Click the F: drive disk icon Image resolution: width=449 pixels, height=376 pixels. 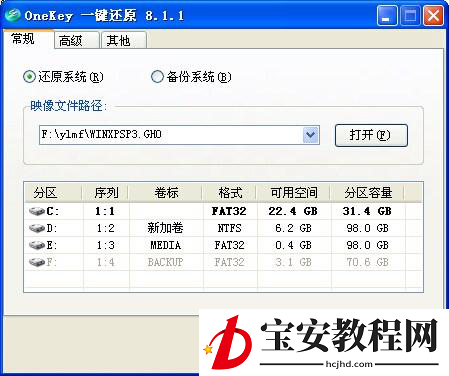[x=37, y=262]
